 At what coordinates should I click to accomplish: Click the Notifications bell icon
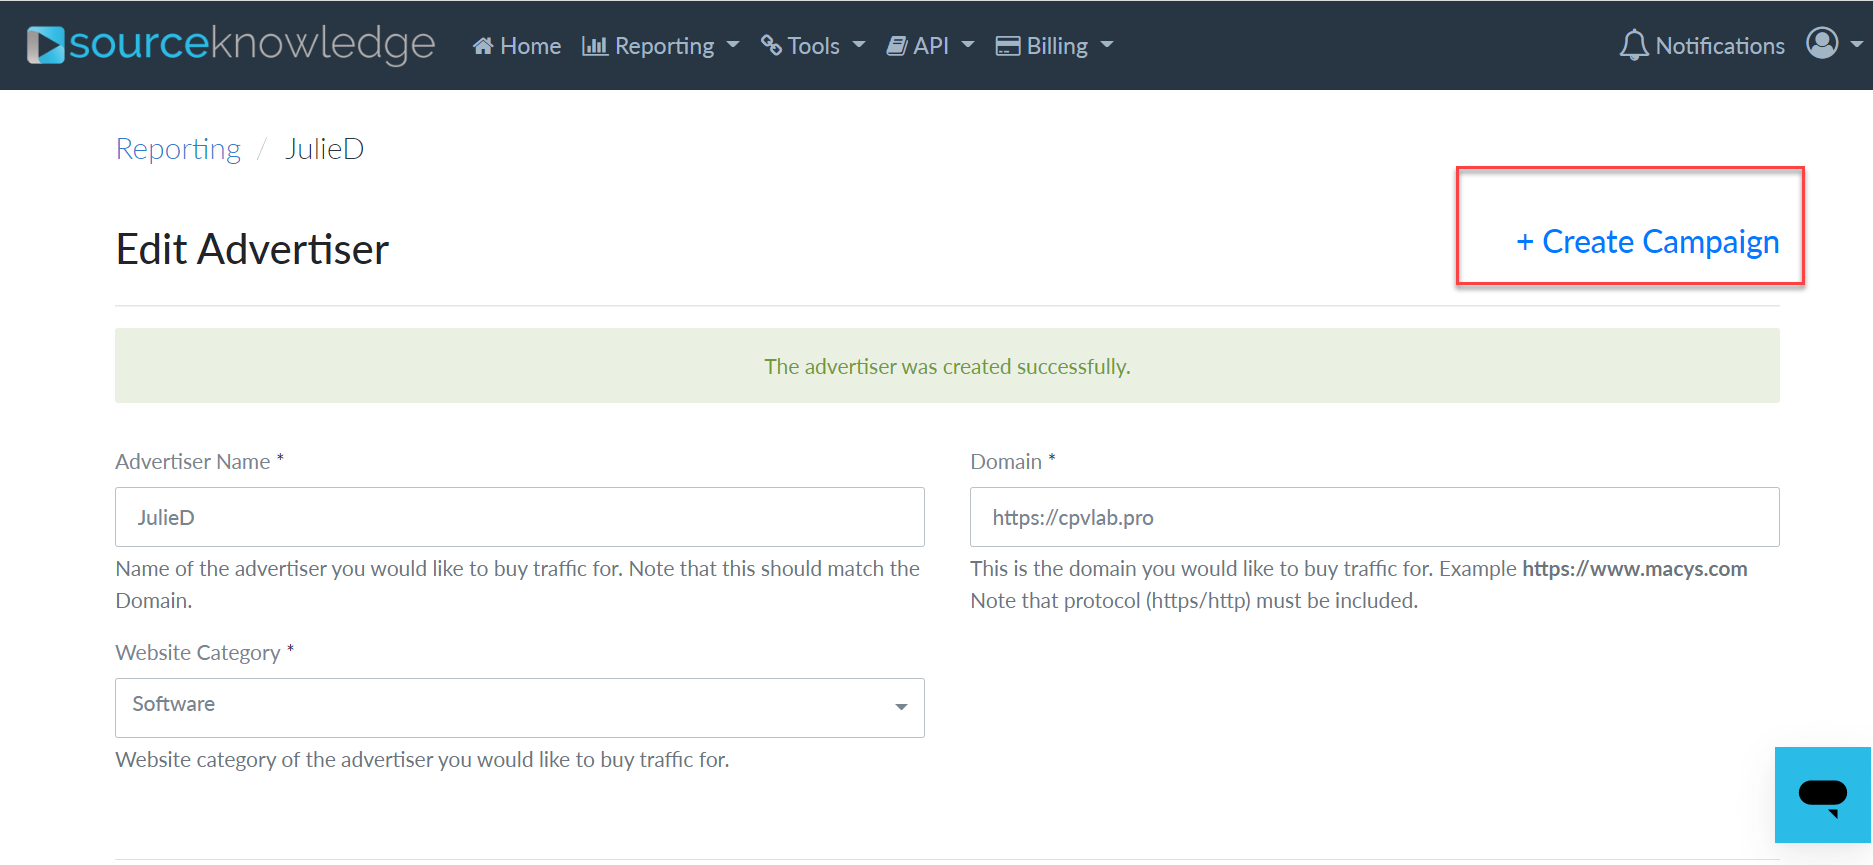[x=1633, y=45]
